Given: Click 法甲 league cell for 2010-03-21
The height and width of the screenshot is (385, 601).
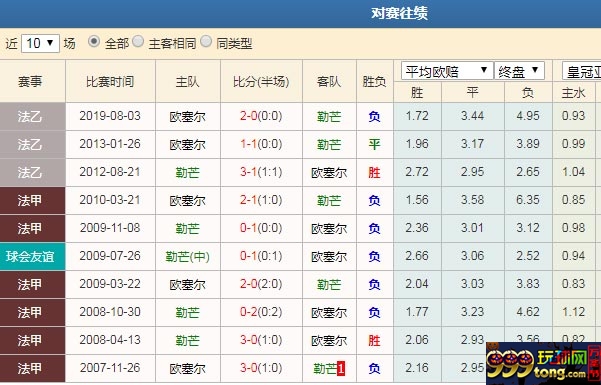Looking at the screenshot, I should 33,200.
